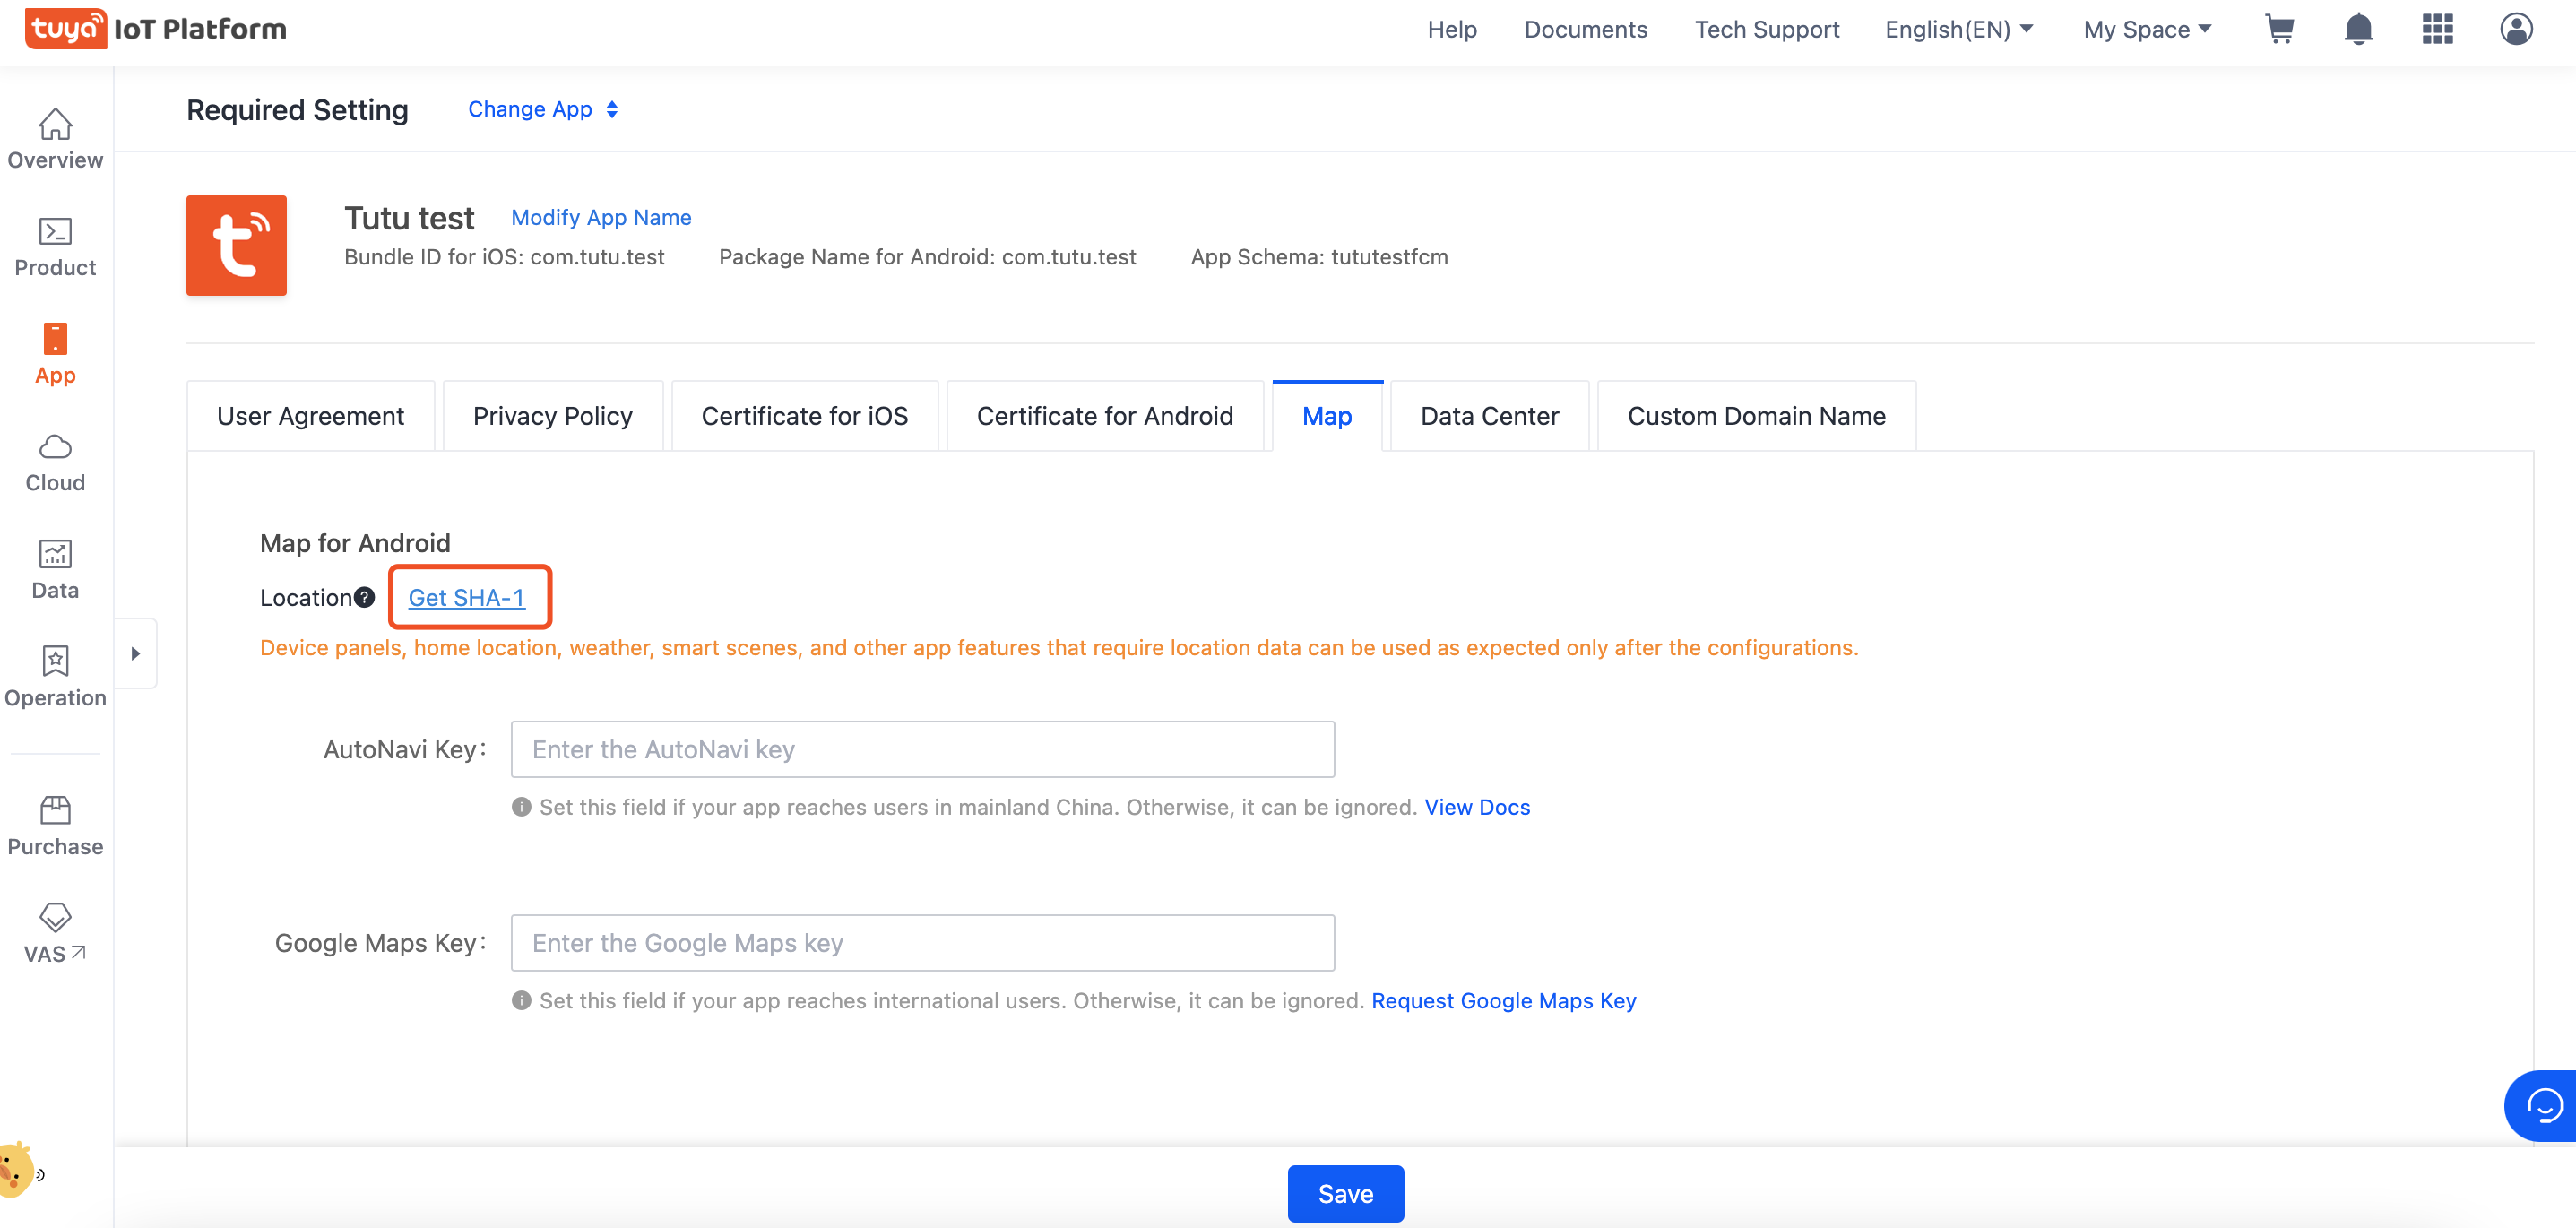This screenshot has width=2576, height=1228.
Task: Click Request Google Maps Key link
Action: click(x=1503, y=1000)
